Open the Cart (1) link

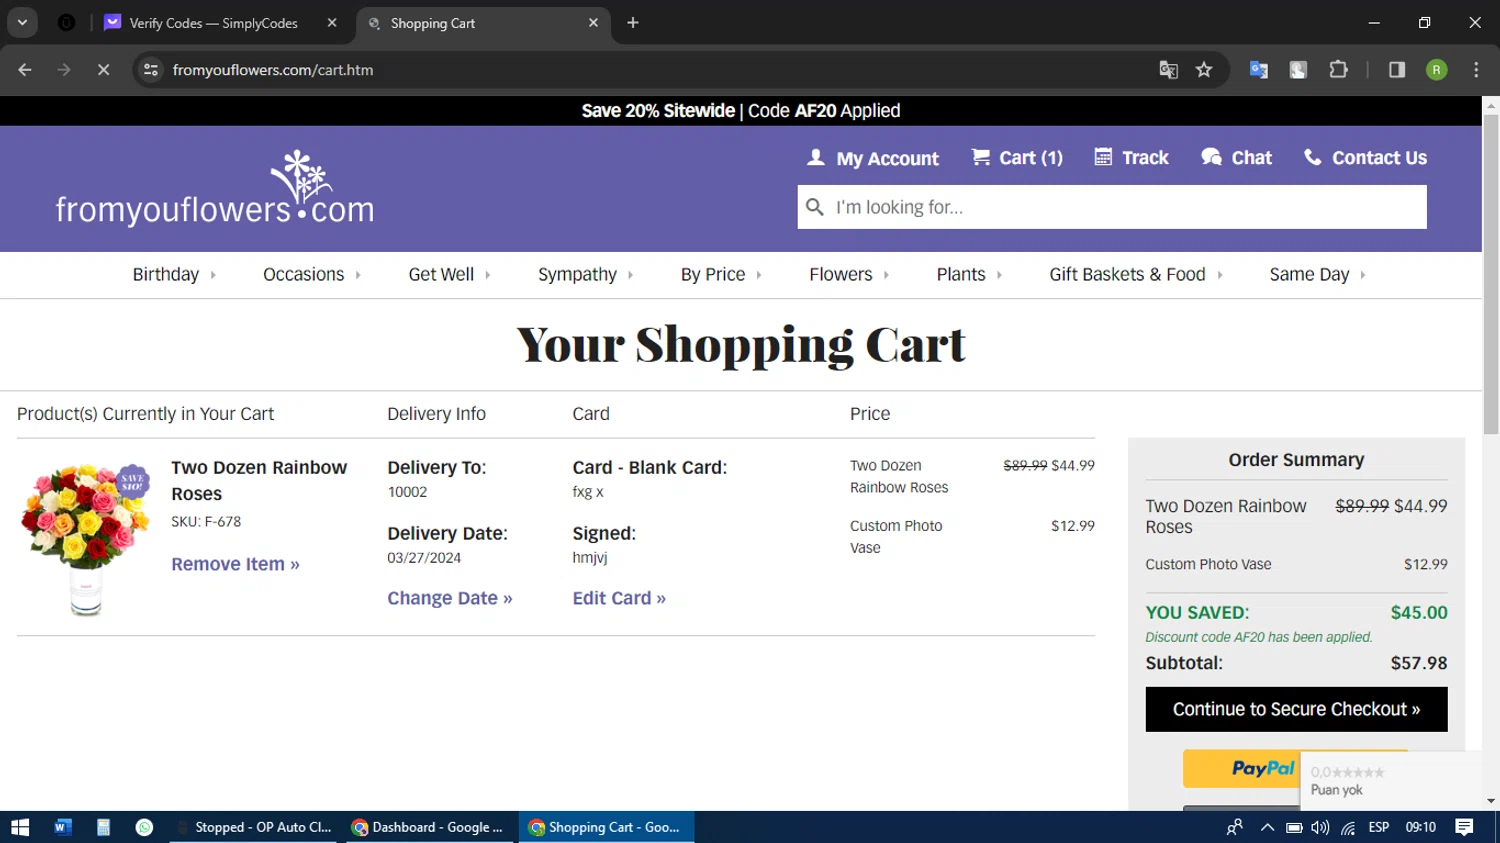tap(1017, 158)
